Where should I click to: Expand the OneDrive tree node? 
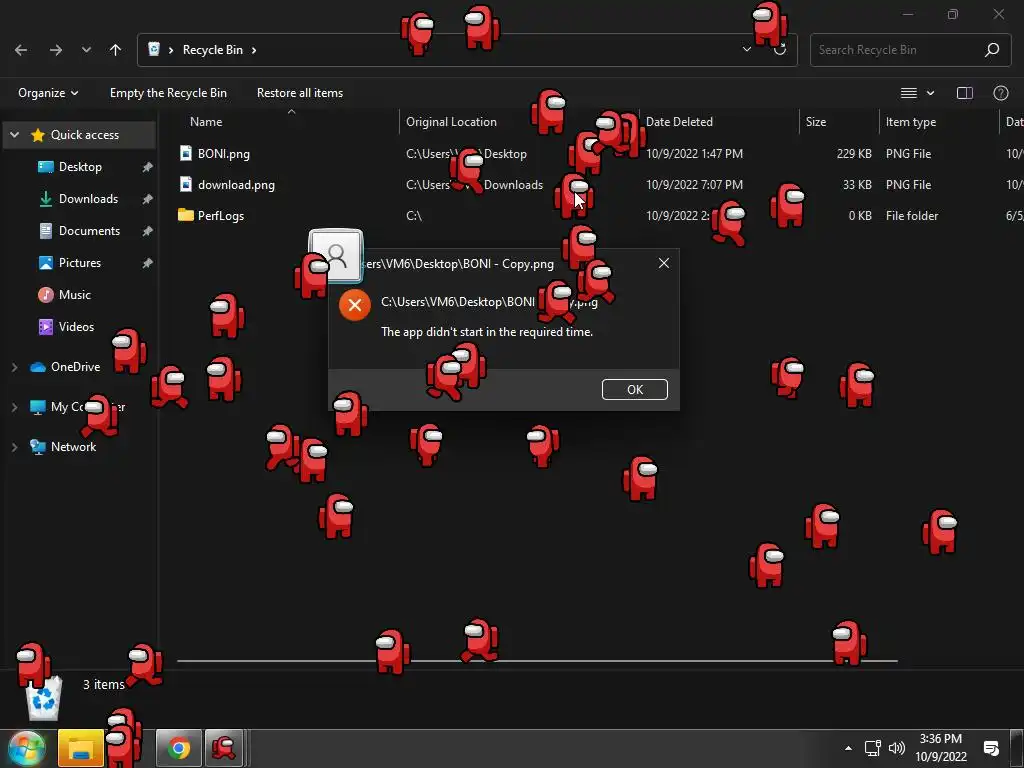[14, 367]
